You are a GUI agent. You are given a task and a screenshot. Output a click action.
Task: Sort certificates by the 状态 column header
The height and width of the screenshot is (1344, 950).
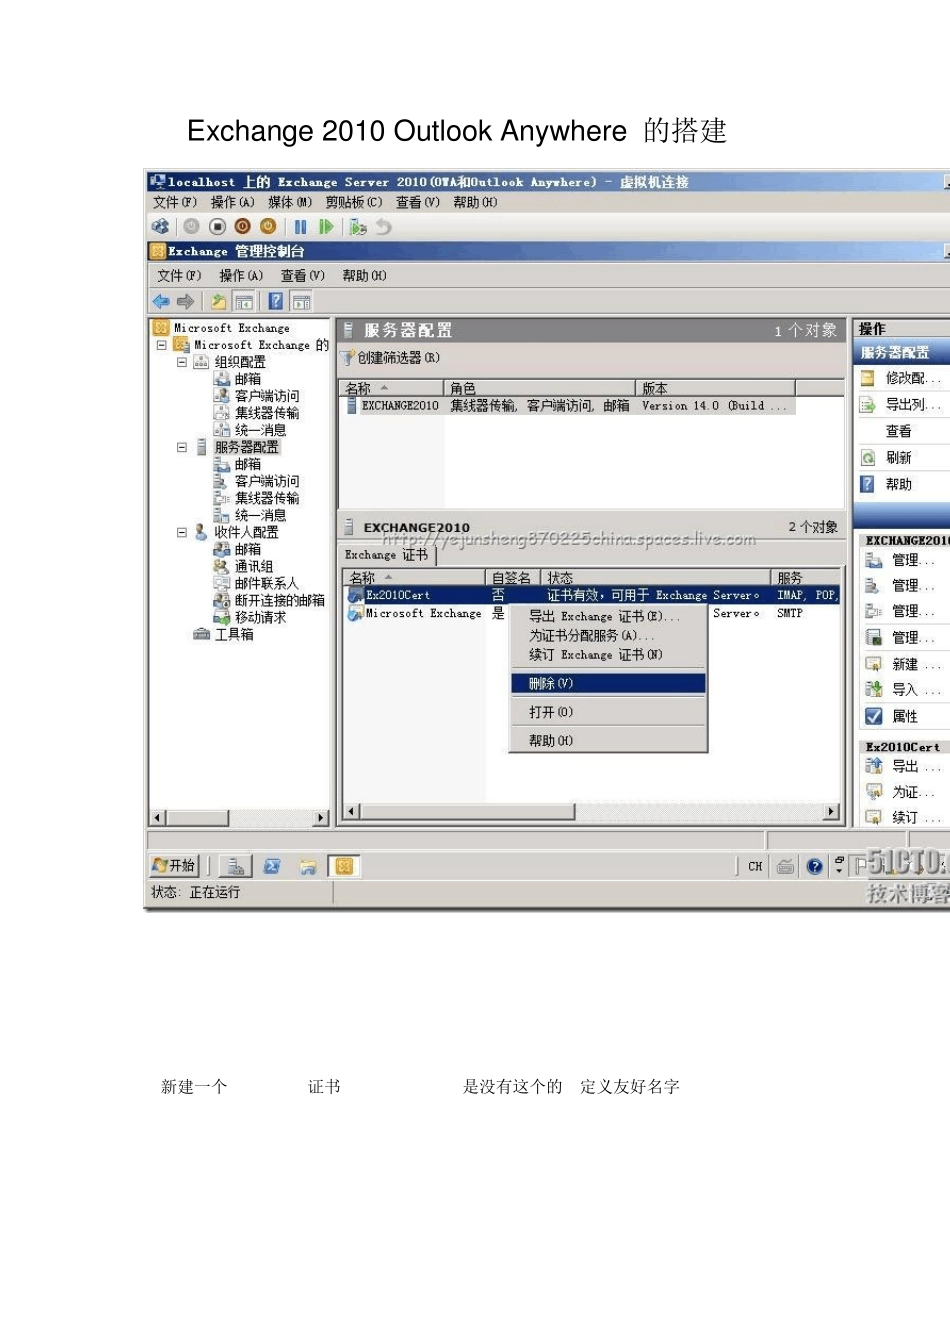click(x=656, y=578)
